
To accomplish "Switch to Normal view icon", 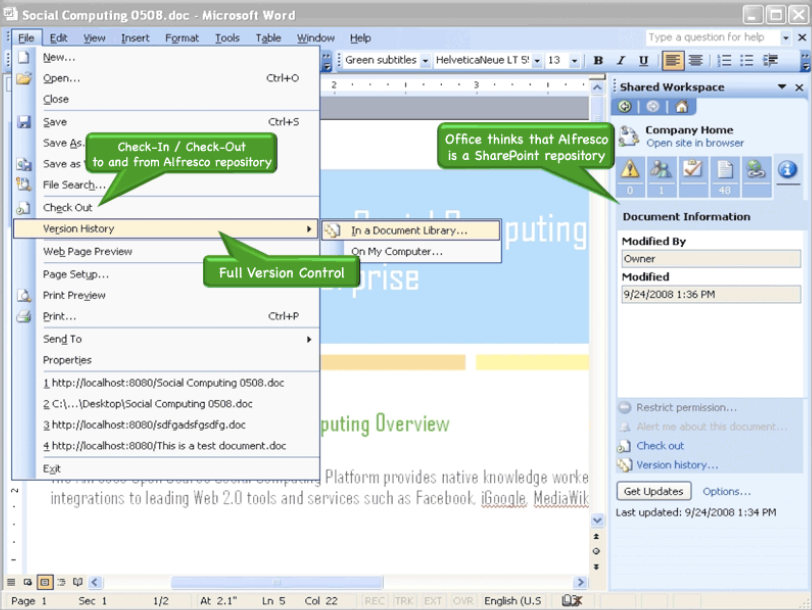I will click(x=11, y=582).
